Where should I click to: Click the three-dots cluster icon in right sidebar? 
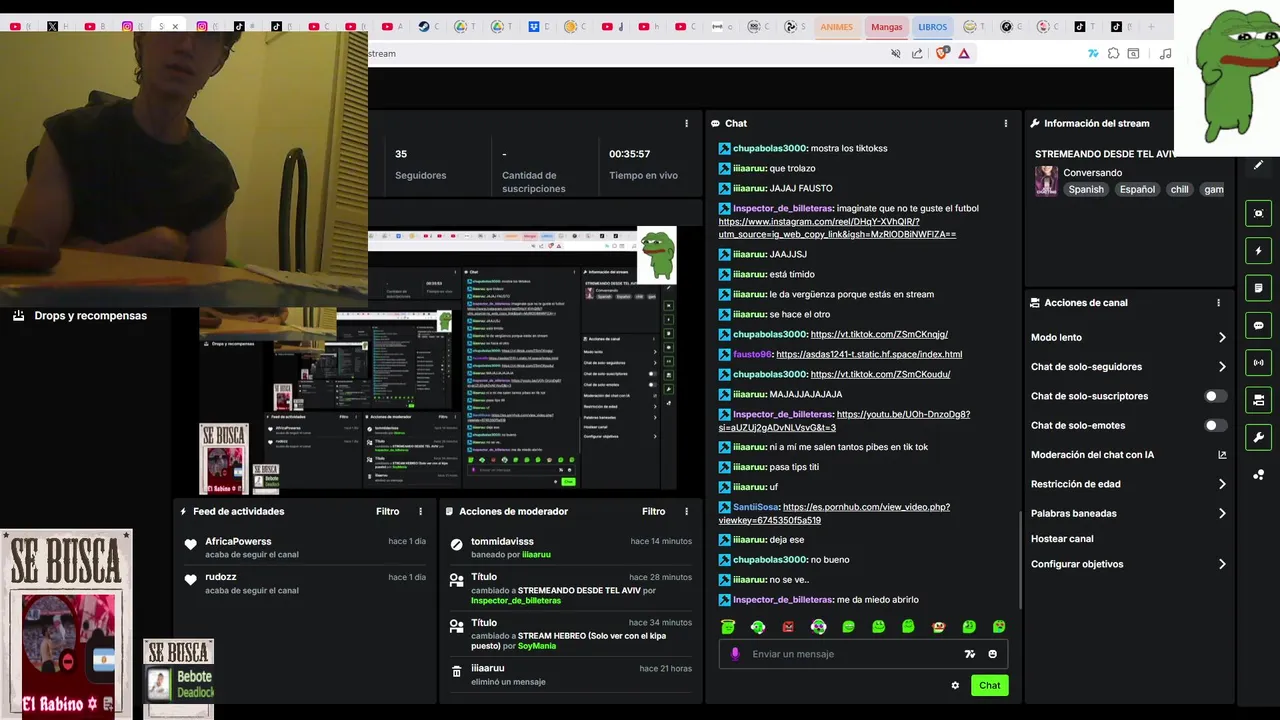[x=1258, y=474]
